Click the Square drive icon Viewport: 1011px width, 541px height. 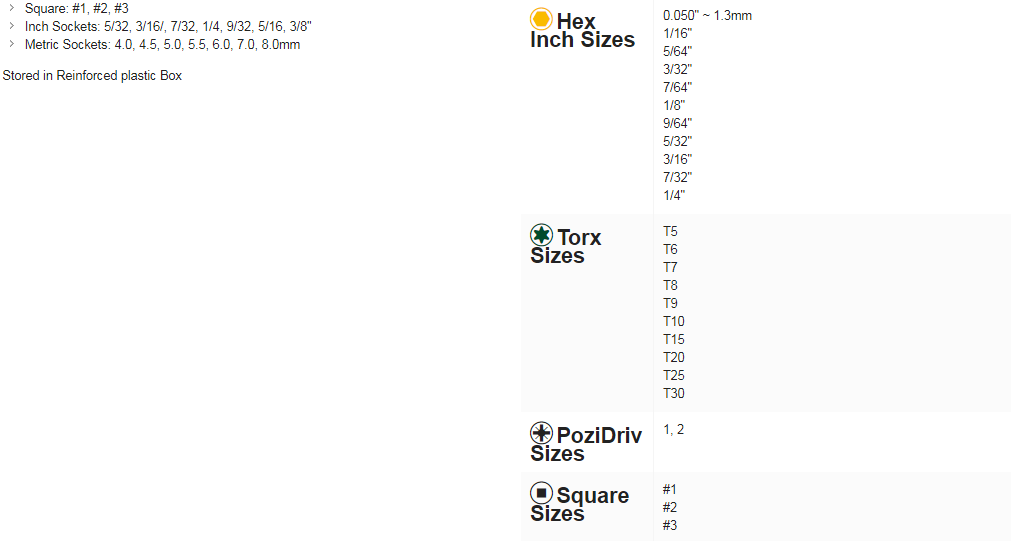coord(541,493)
